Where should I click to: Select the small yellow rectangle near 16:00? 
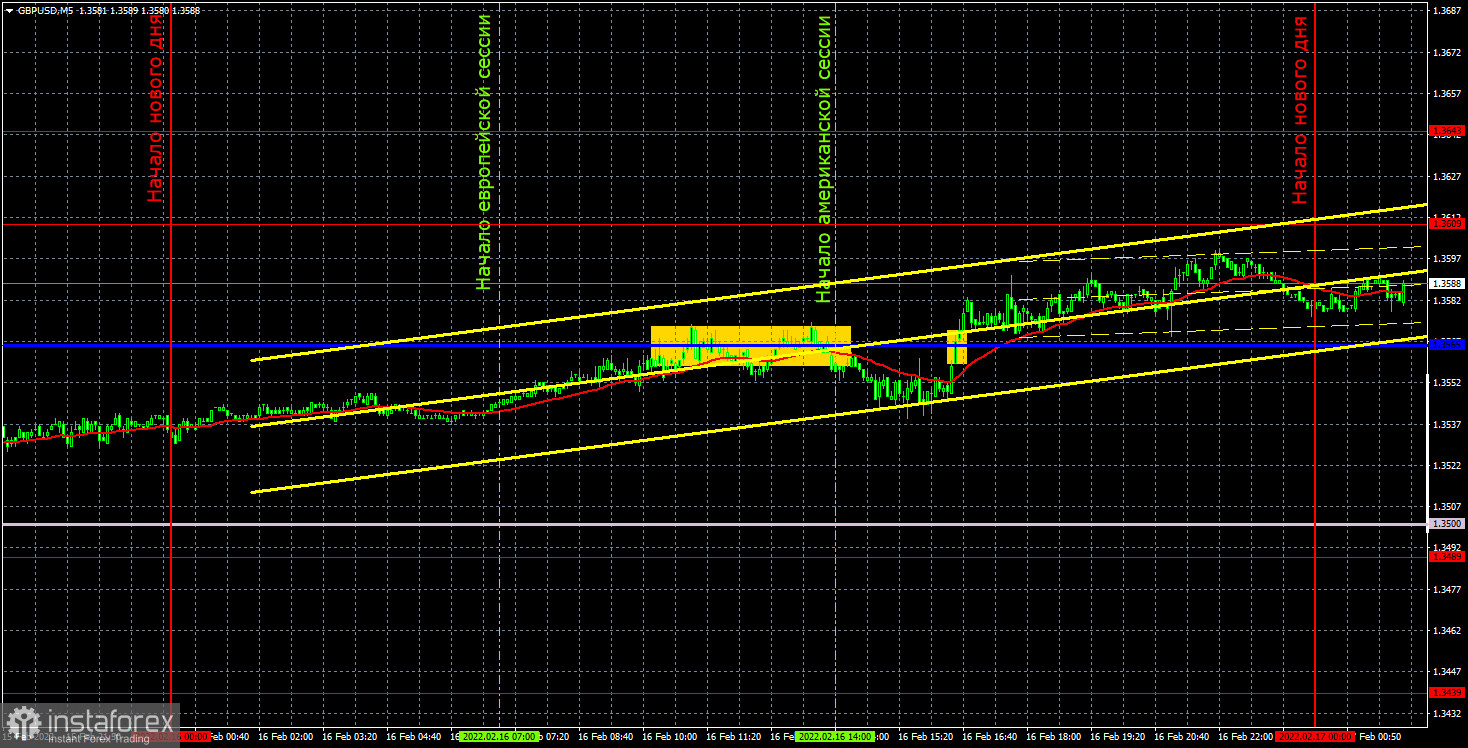(x=957, y=347)
